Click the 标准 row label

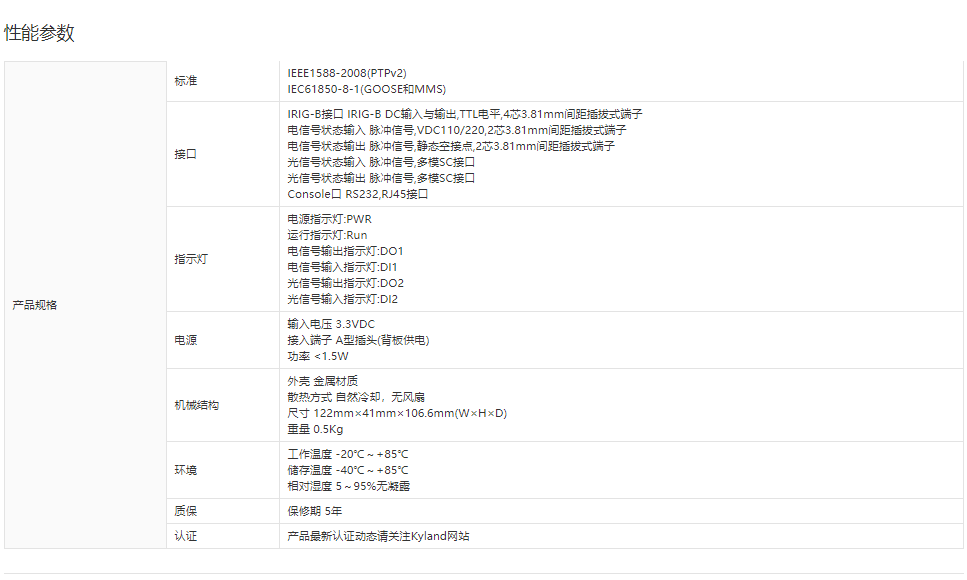click(186, 81)
